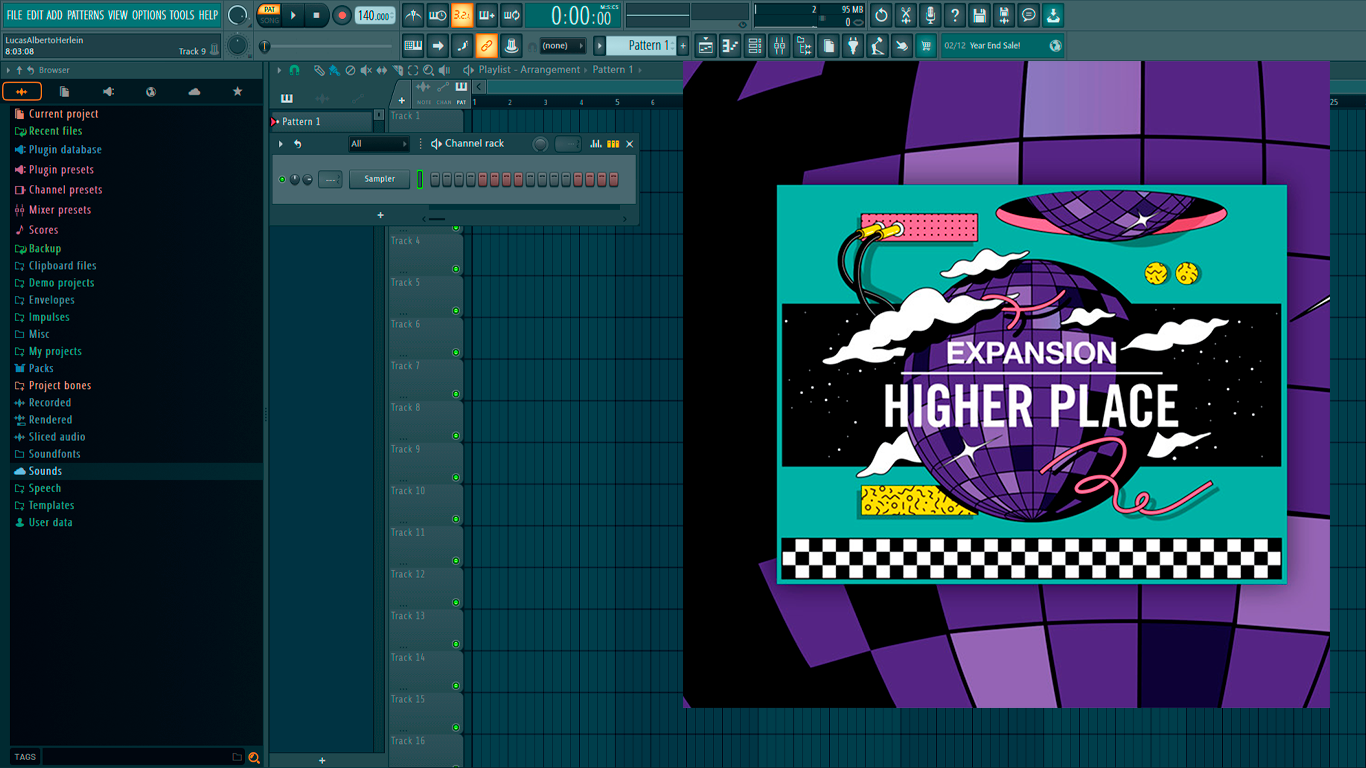Click the Undo history icon

(x=881, y=15)
